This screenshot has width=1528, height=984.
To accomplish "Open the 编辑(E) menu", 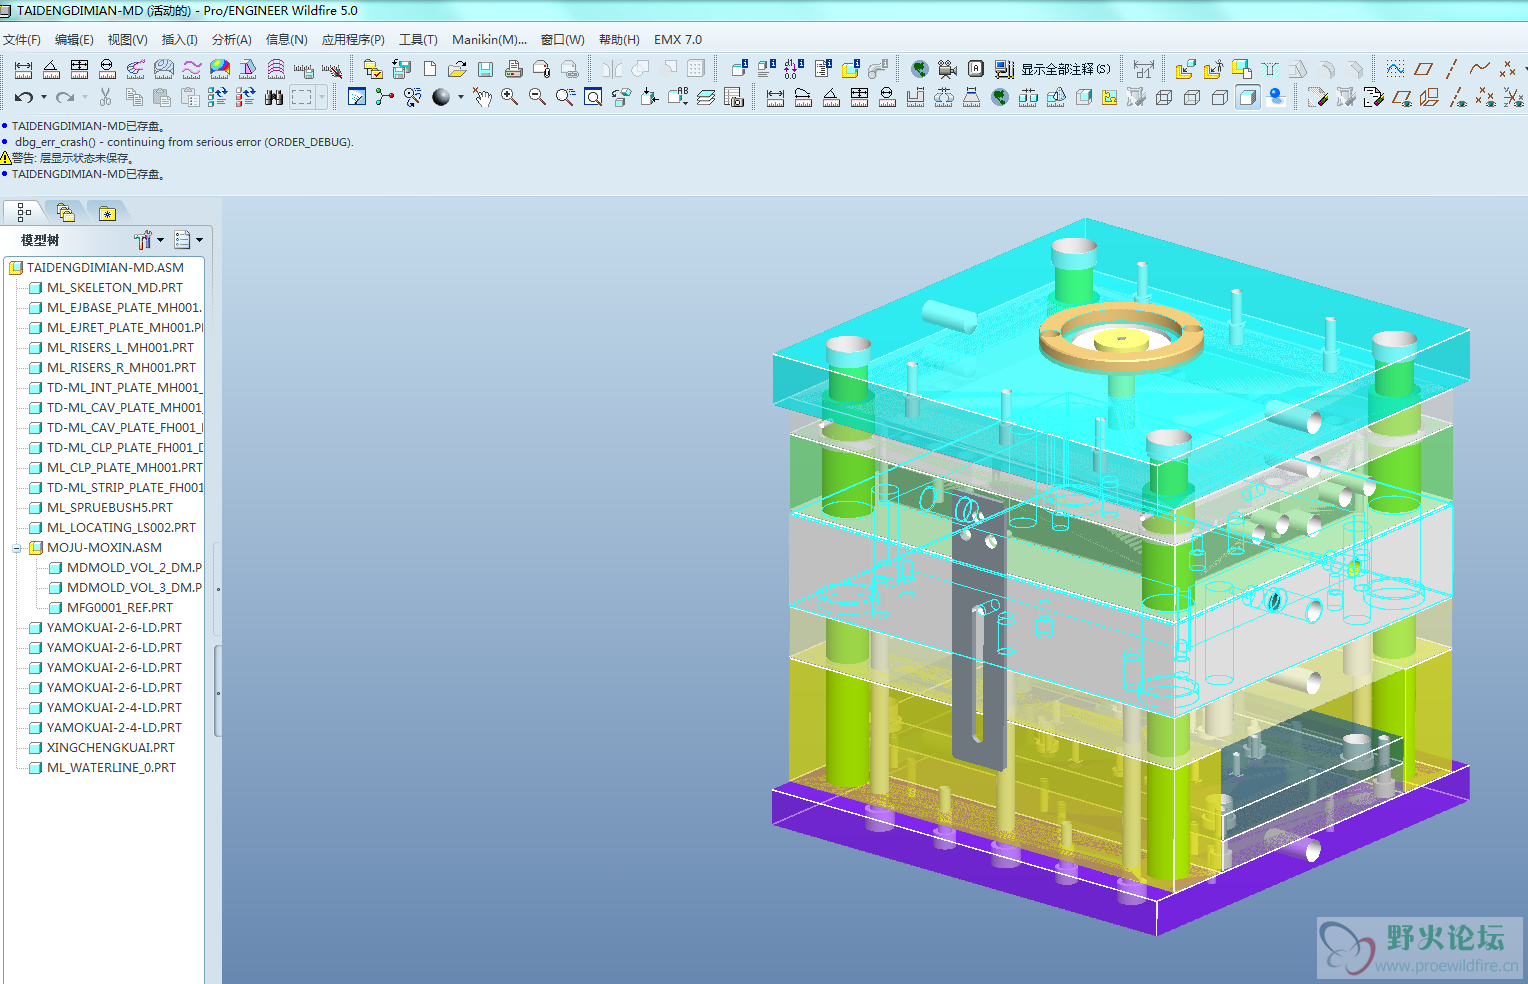I will pos(74,40).
